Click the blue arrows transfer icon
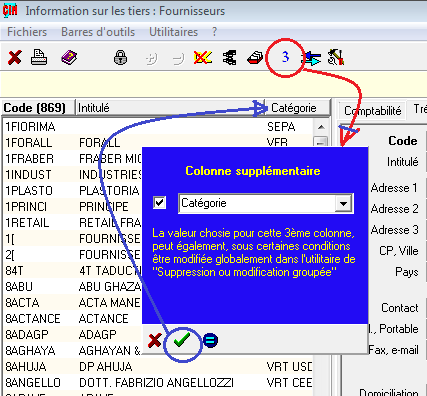Image resolution: width=427 pixels, height=396 pixels. pos(312,58)
